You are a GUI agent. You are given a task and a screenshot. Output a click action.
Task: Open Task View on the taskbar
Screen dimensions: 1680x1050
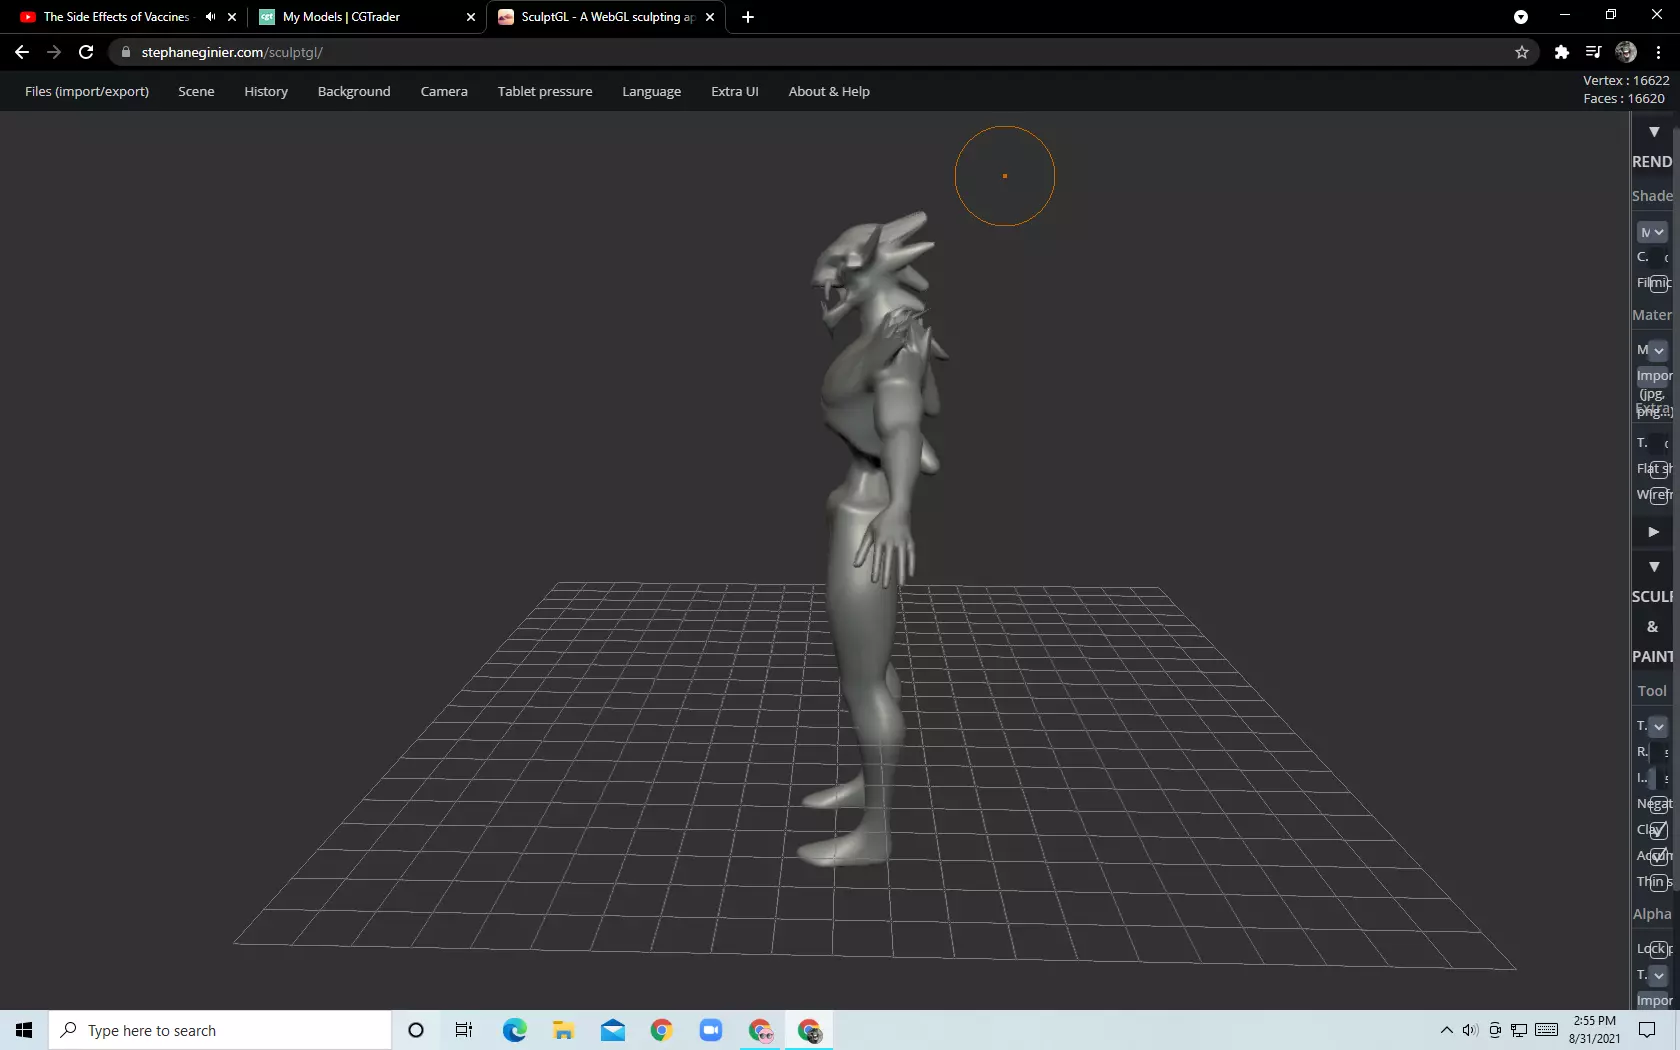(x=464, y=1030)
